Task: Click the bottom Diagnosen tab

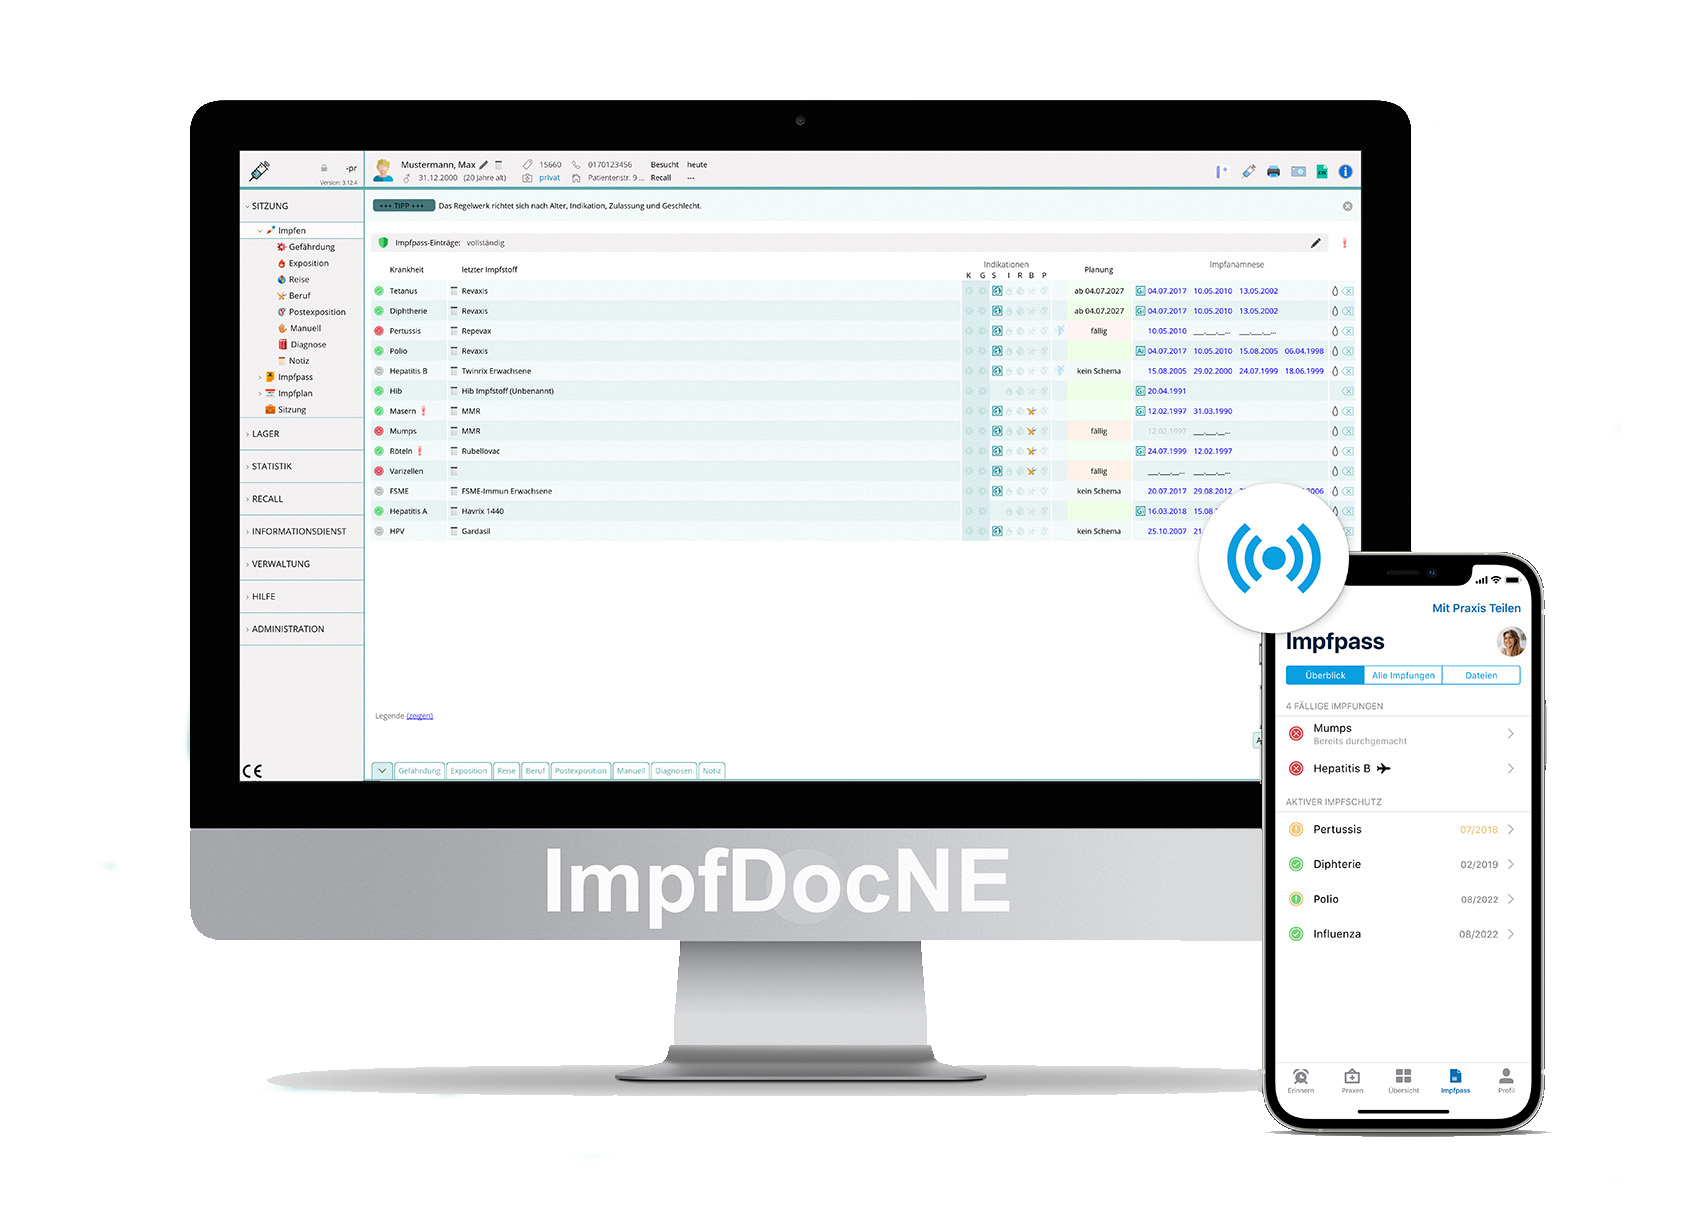Action: [x=674, y=771]
